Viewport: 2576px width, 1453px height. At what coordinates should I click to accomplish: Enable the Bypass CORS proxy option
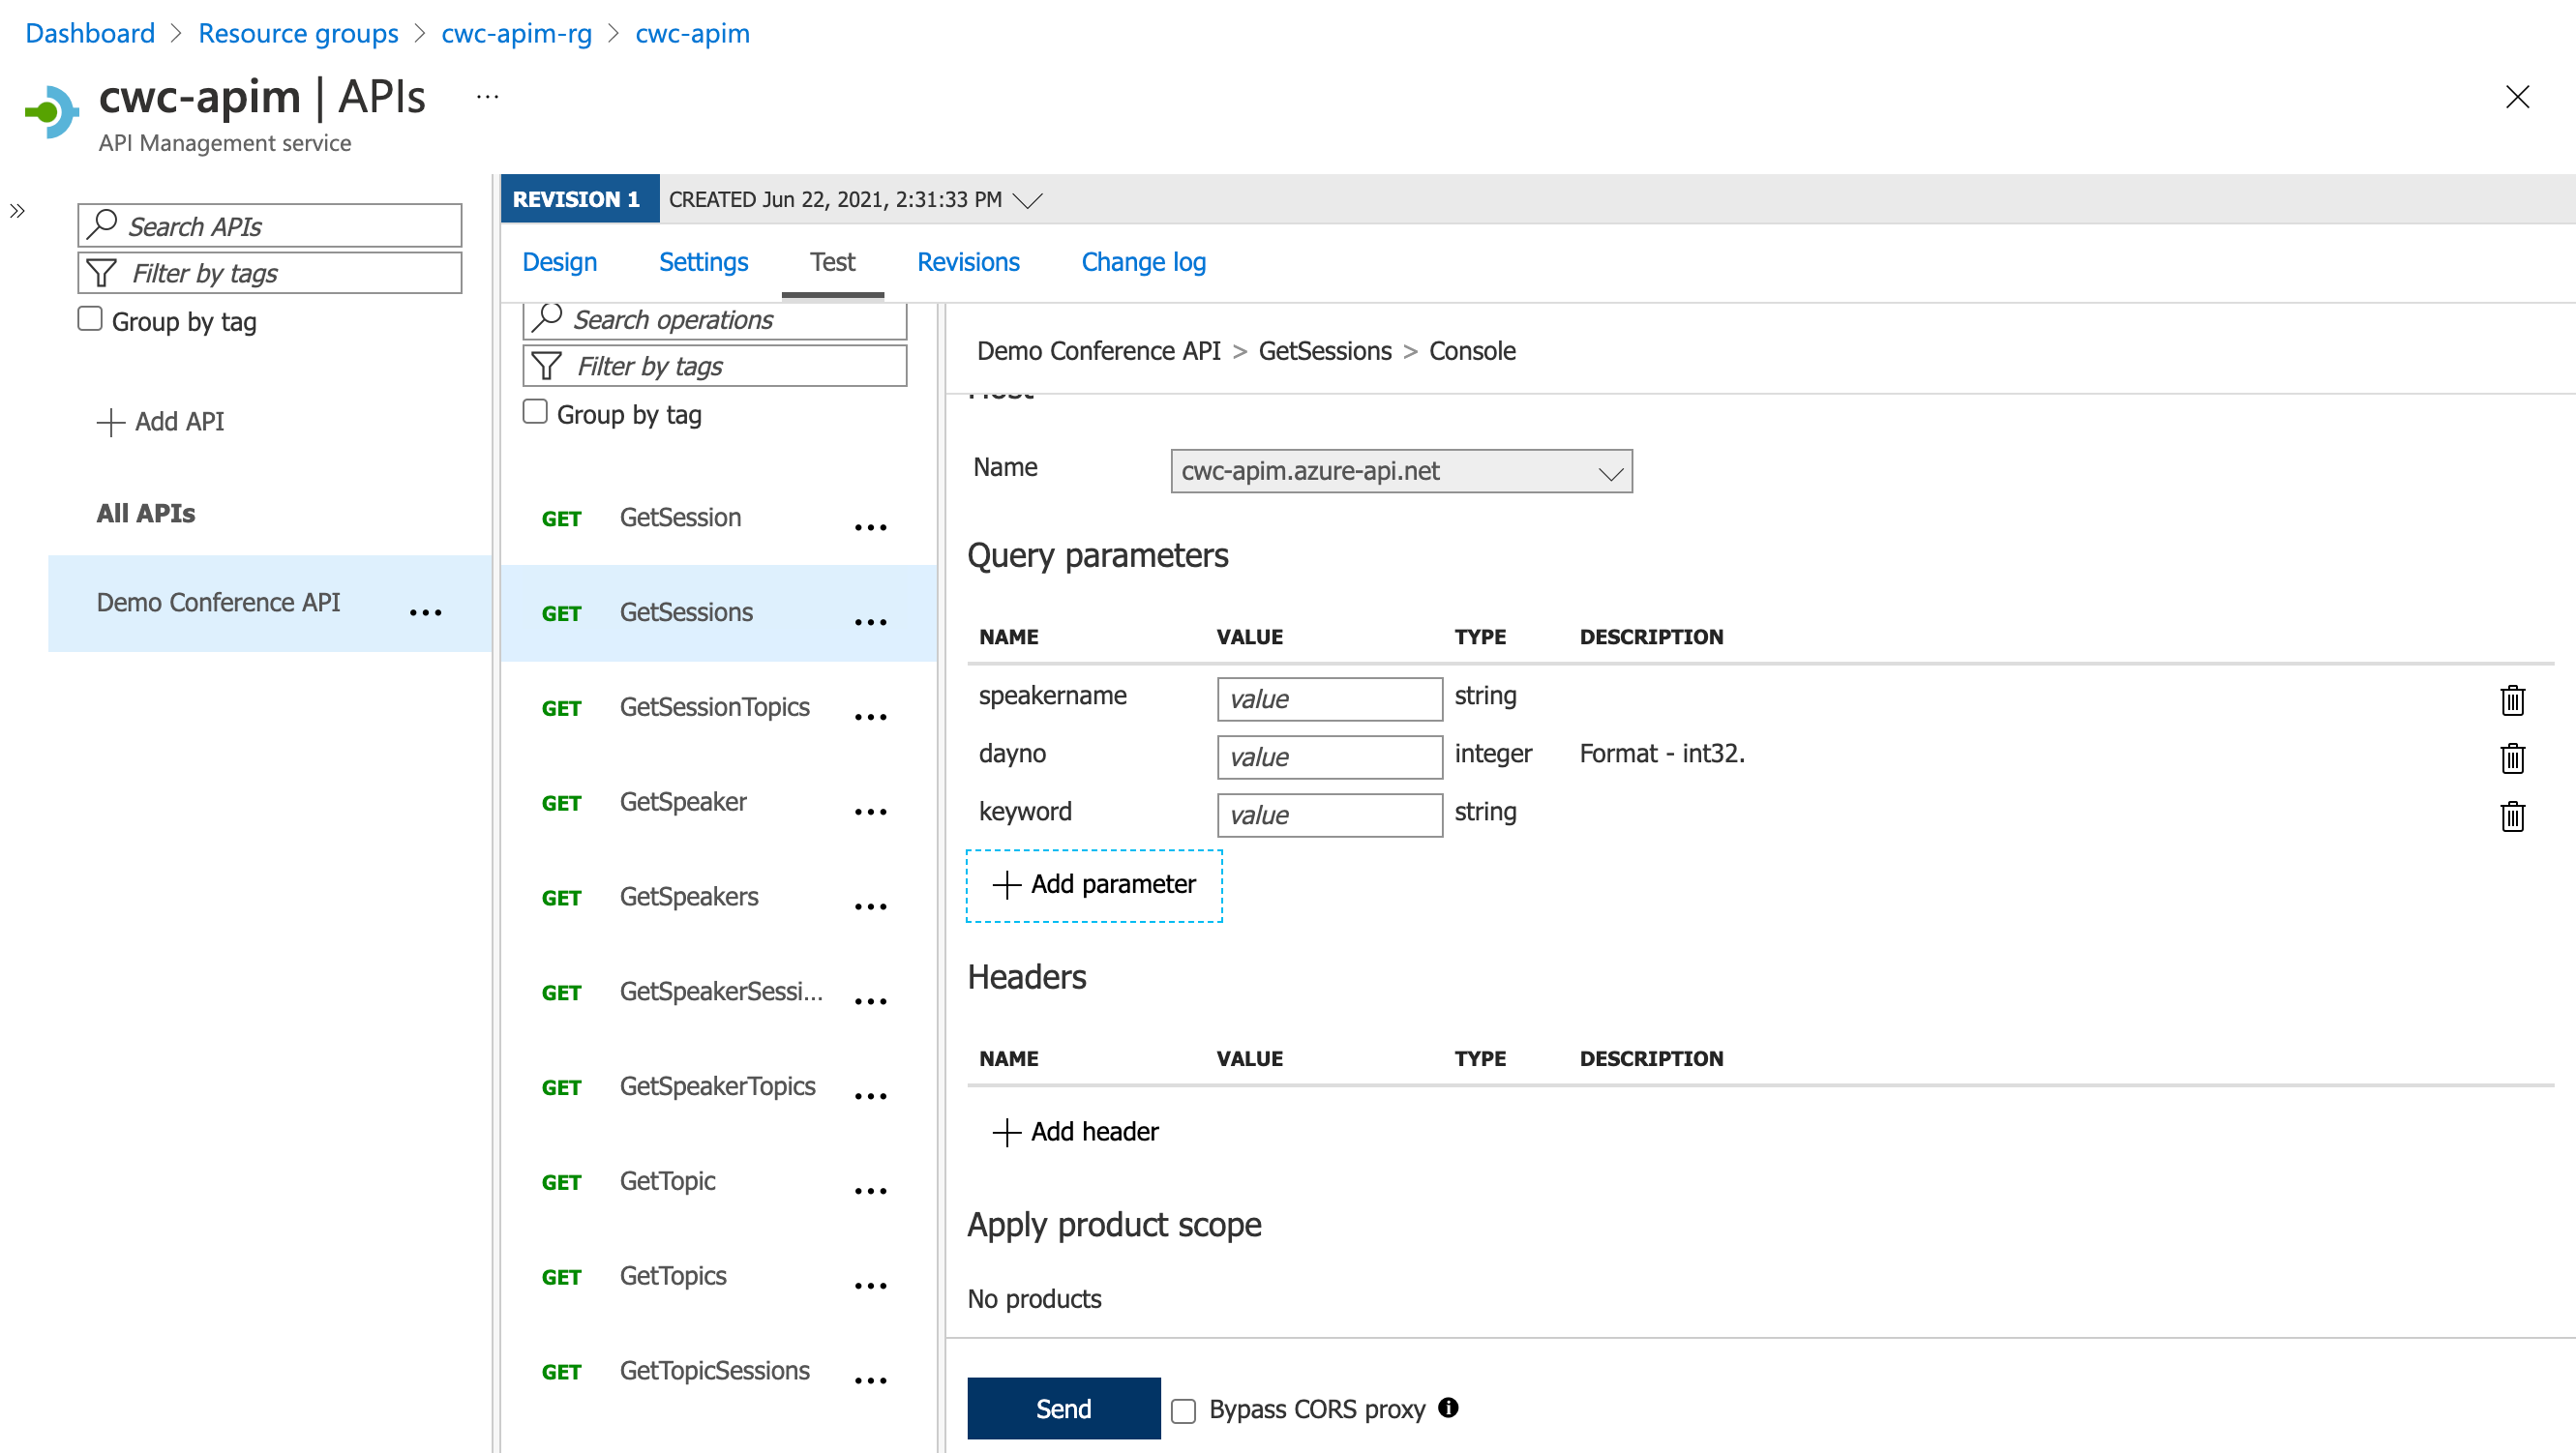click(1184, 1409)
